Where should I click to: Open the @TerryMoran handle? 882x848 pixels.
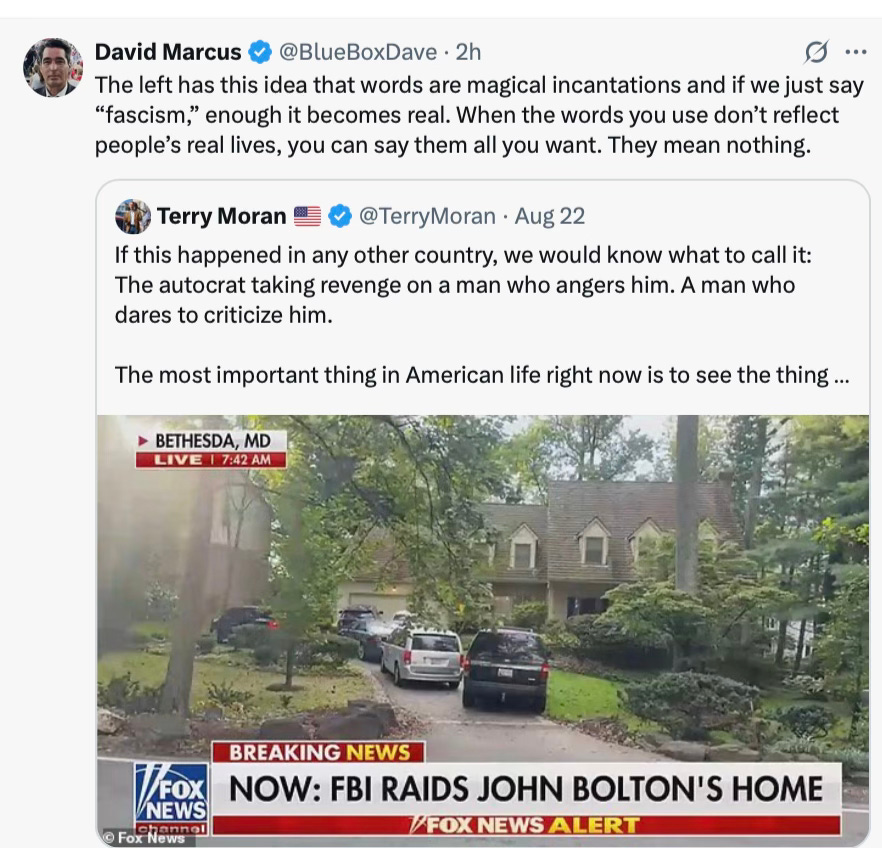(427, 216)
